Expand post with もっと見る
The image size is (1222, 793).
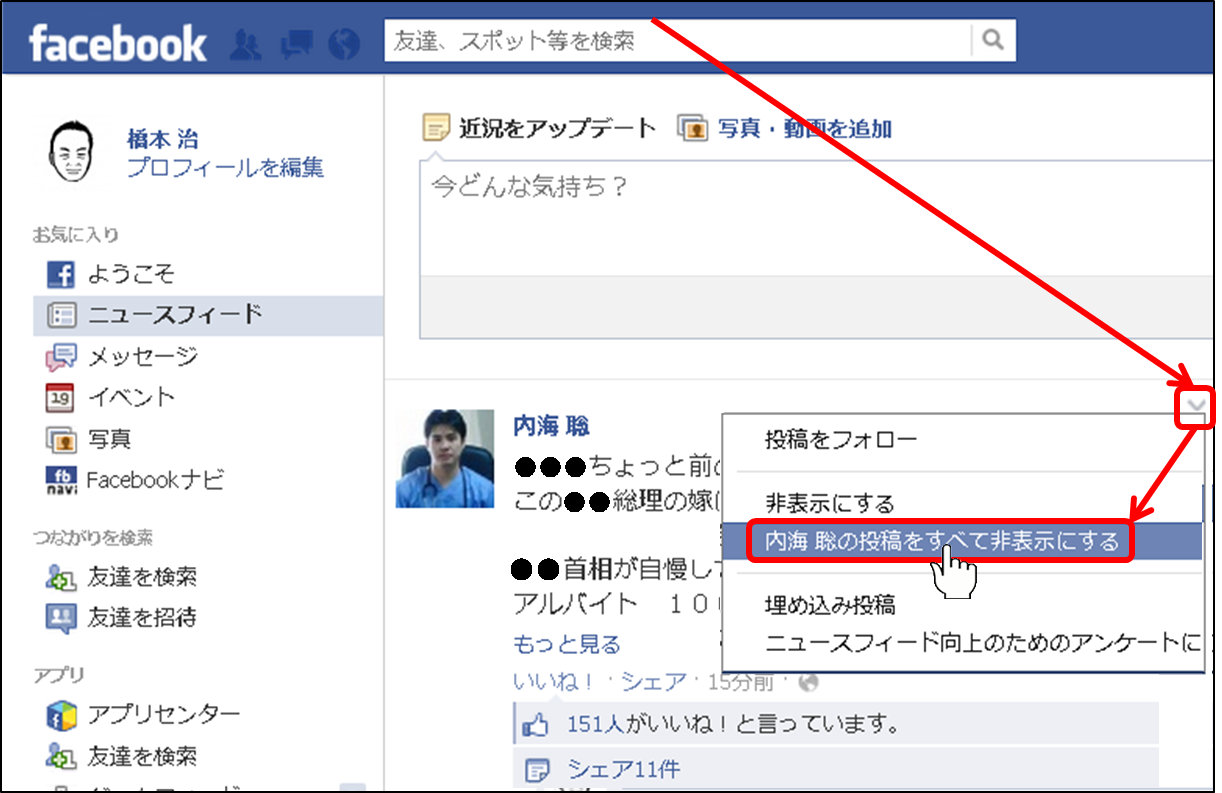point(566,644)
